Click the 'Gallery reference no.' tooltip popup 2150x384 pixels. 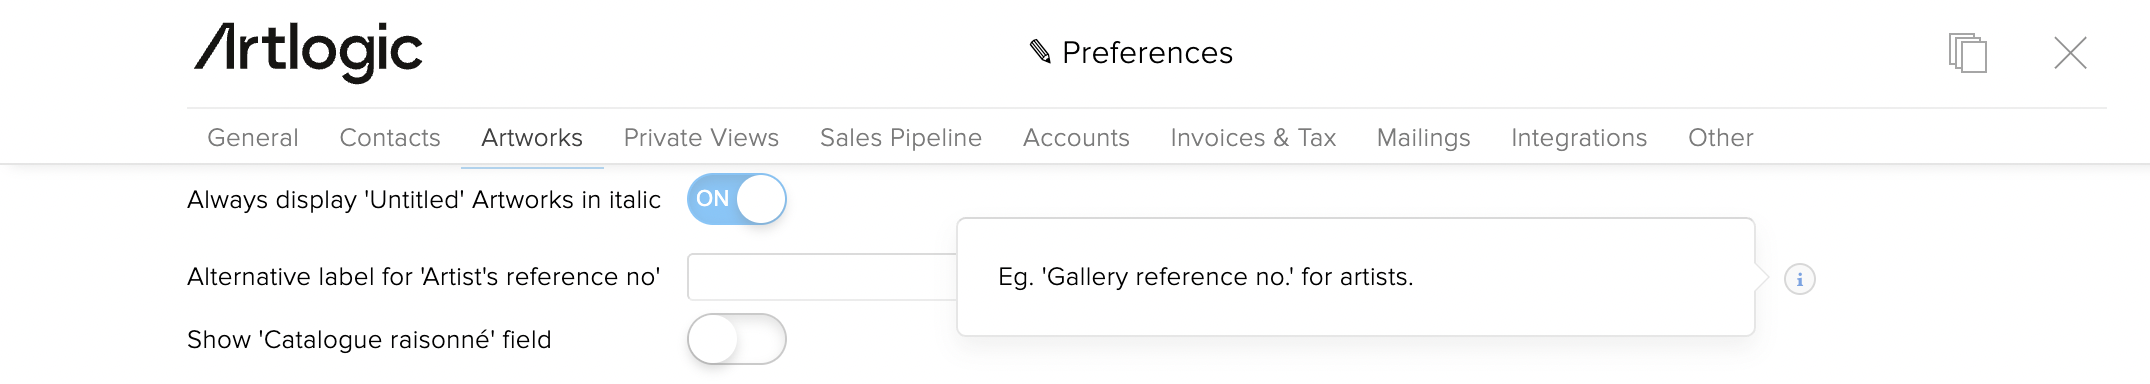(x=1356, y=277)
